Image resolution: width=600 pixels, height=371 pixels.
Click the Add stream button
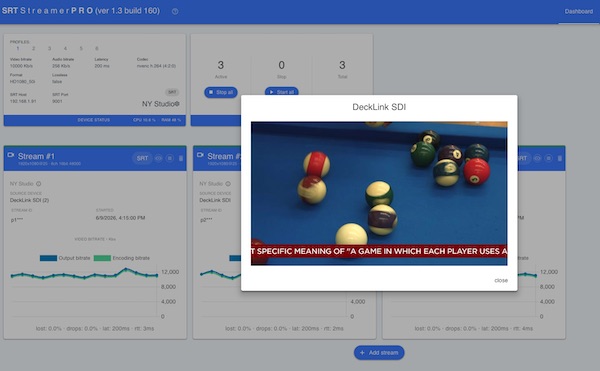coord(379,353)
